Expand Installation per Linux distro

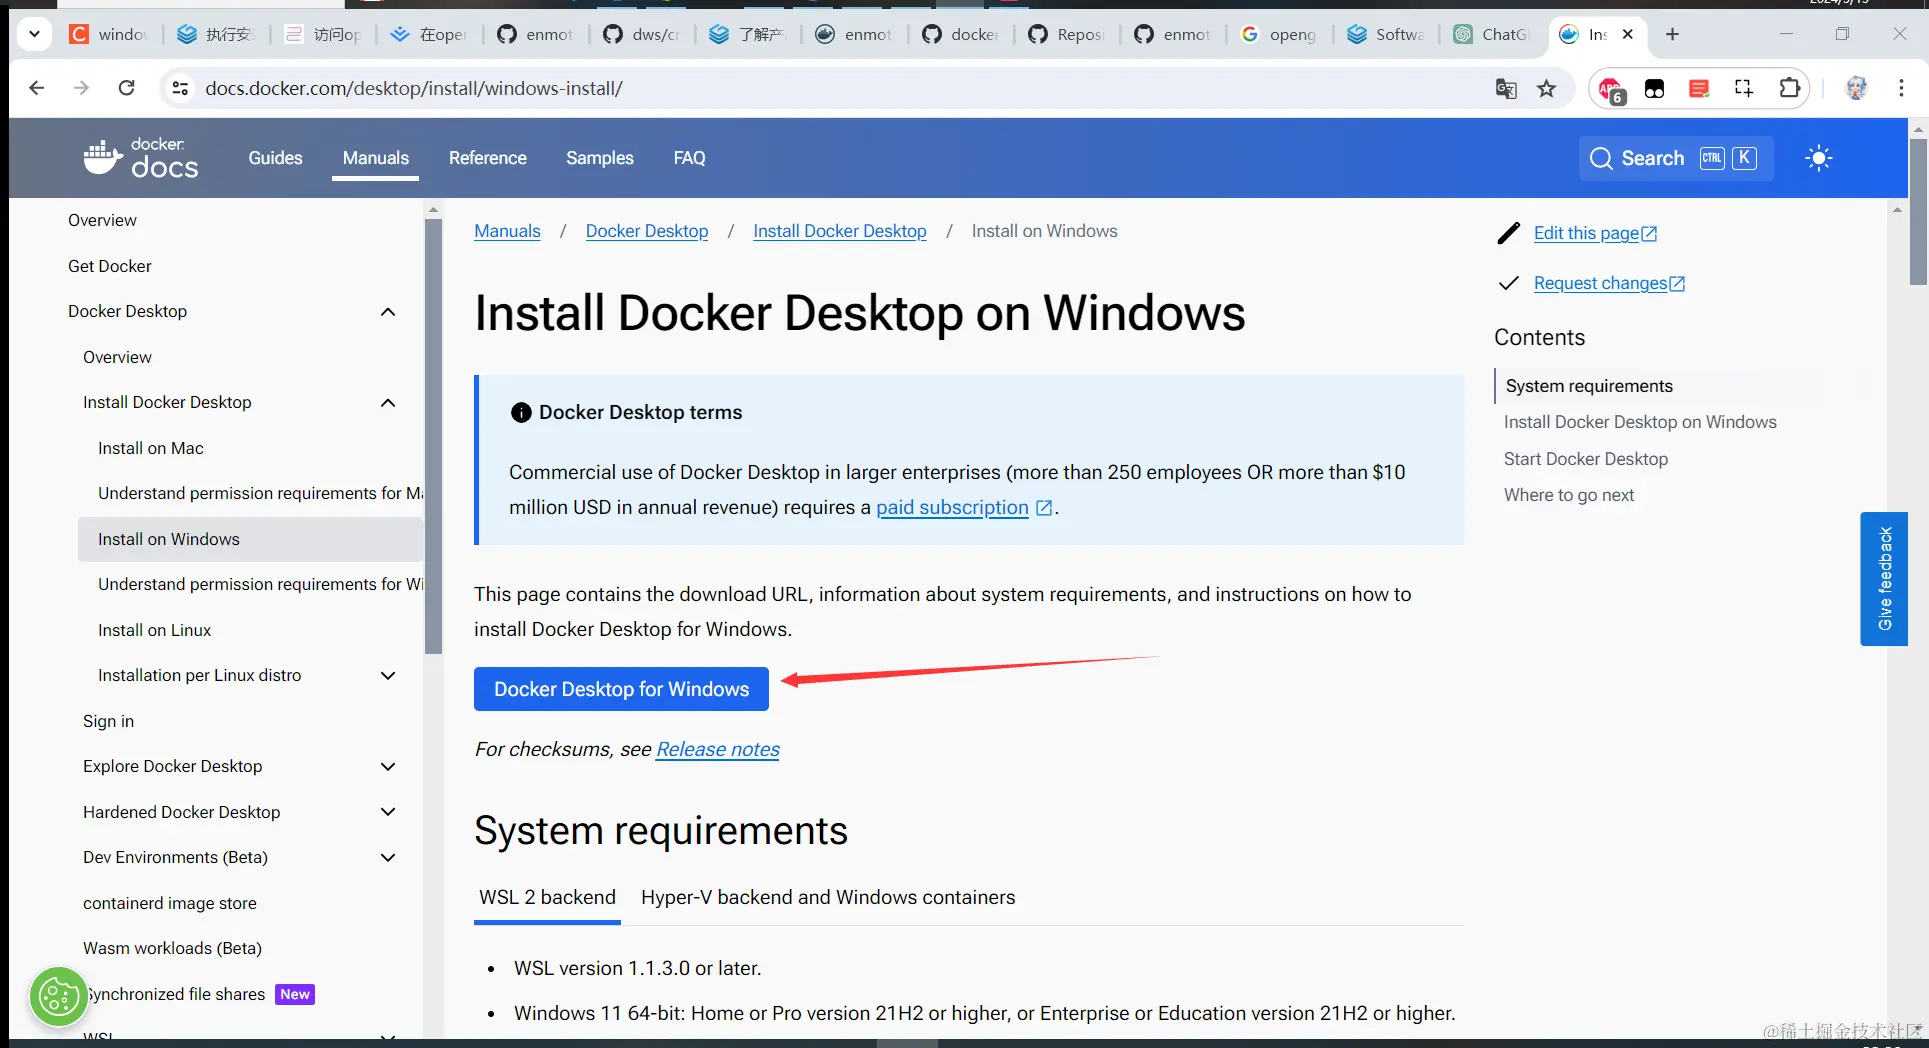click(388, 675)
